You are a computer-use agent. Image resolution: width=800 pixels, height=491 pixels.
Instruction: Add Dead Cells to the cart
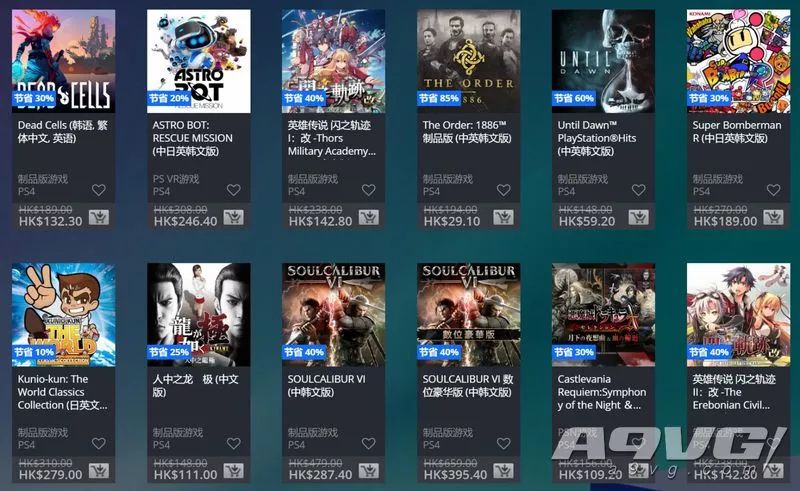98,217
